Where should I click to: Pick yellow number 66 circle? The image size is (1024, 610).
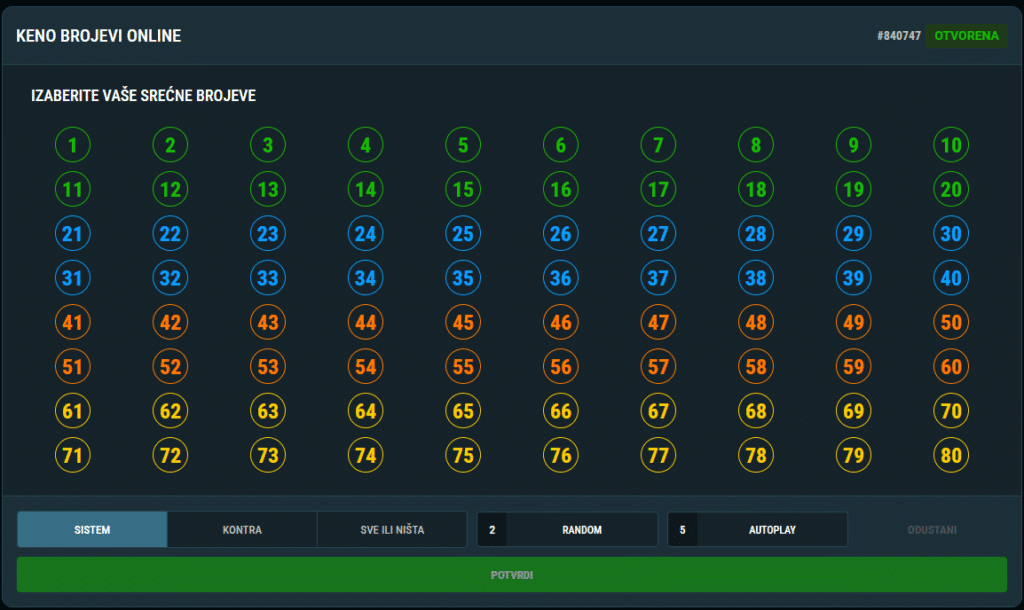pos(561,411)
